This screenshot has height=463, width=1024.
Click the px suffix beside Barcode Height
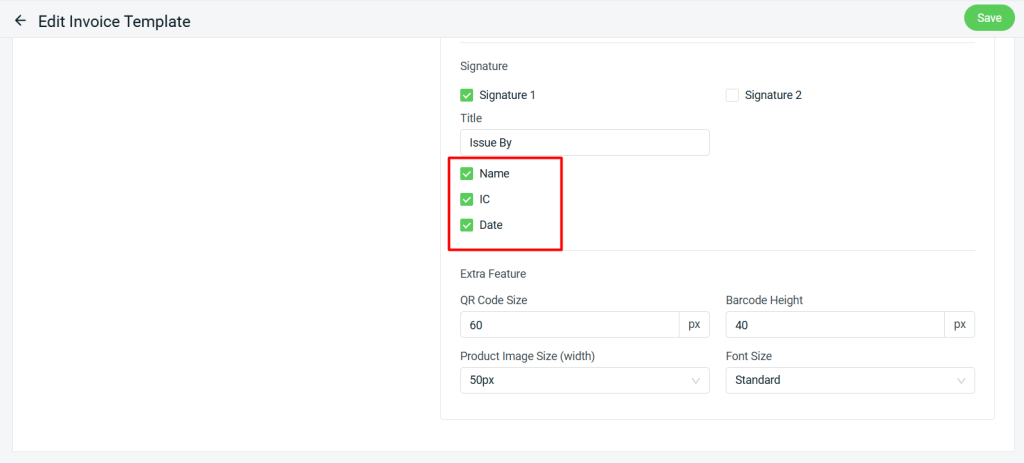coord(959,325)
